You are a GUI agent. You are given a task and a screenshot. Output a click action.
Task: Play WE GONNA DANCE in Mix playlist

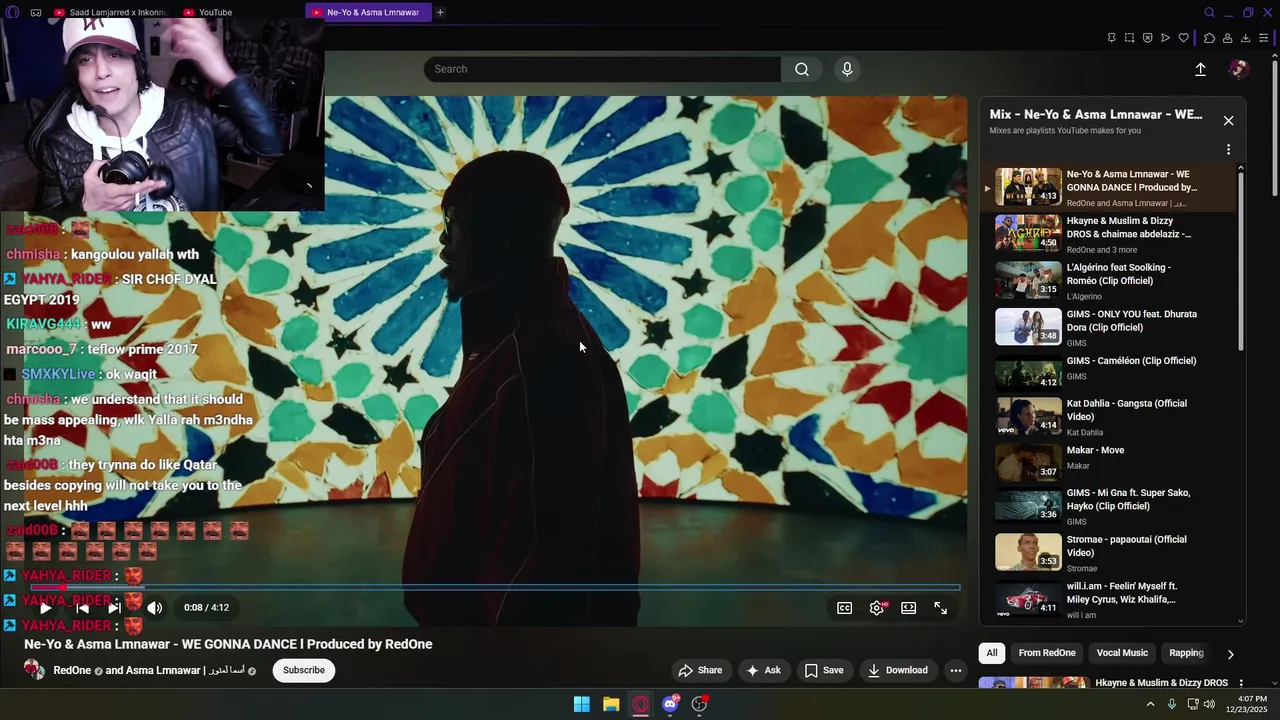coord(1108,187)
